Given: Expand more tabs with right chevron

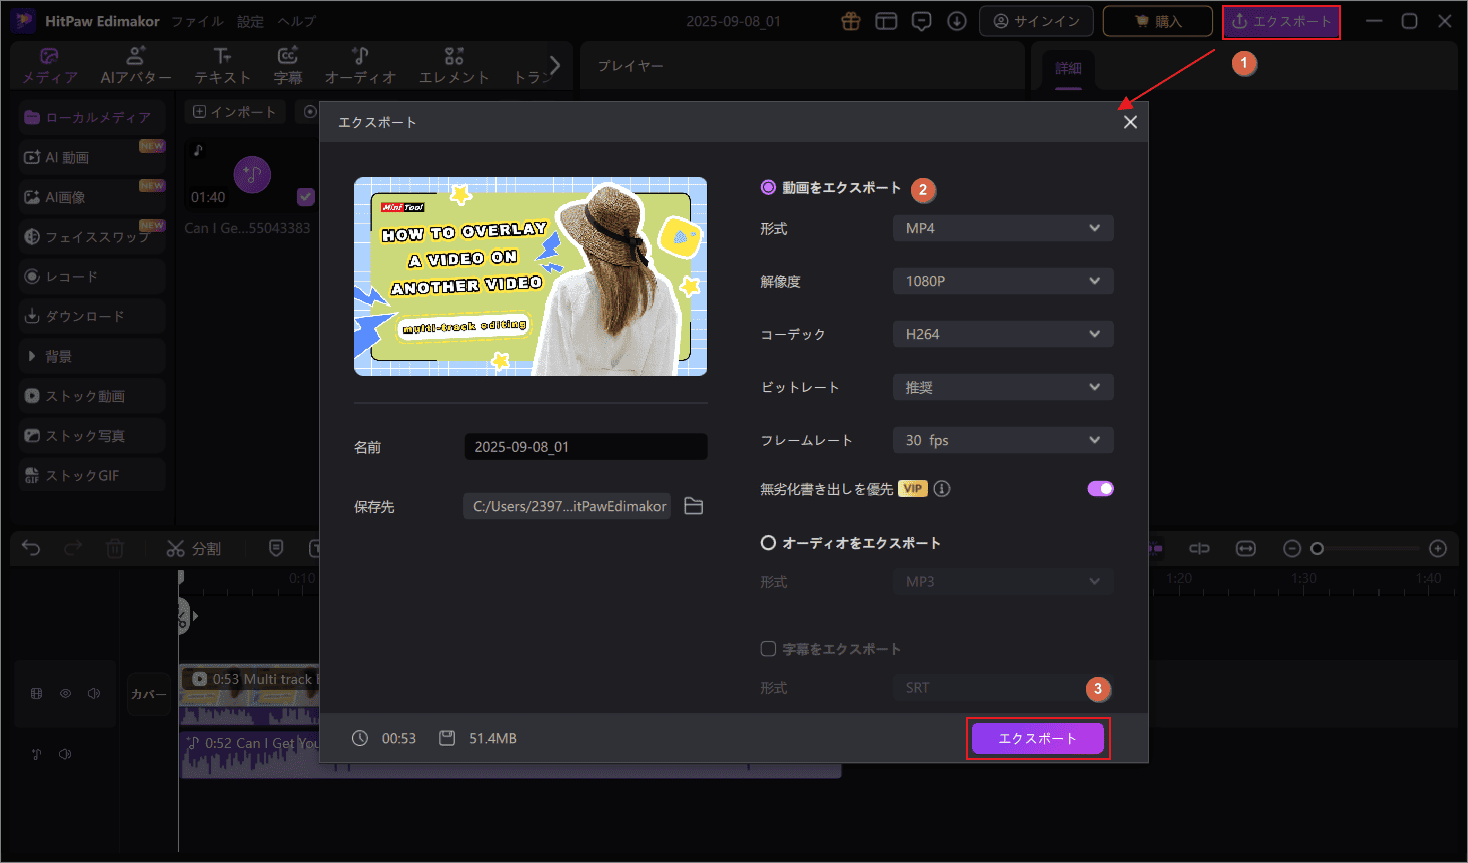Looking at the screenshot, I should point(555,65).
